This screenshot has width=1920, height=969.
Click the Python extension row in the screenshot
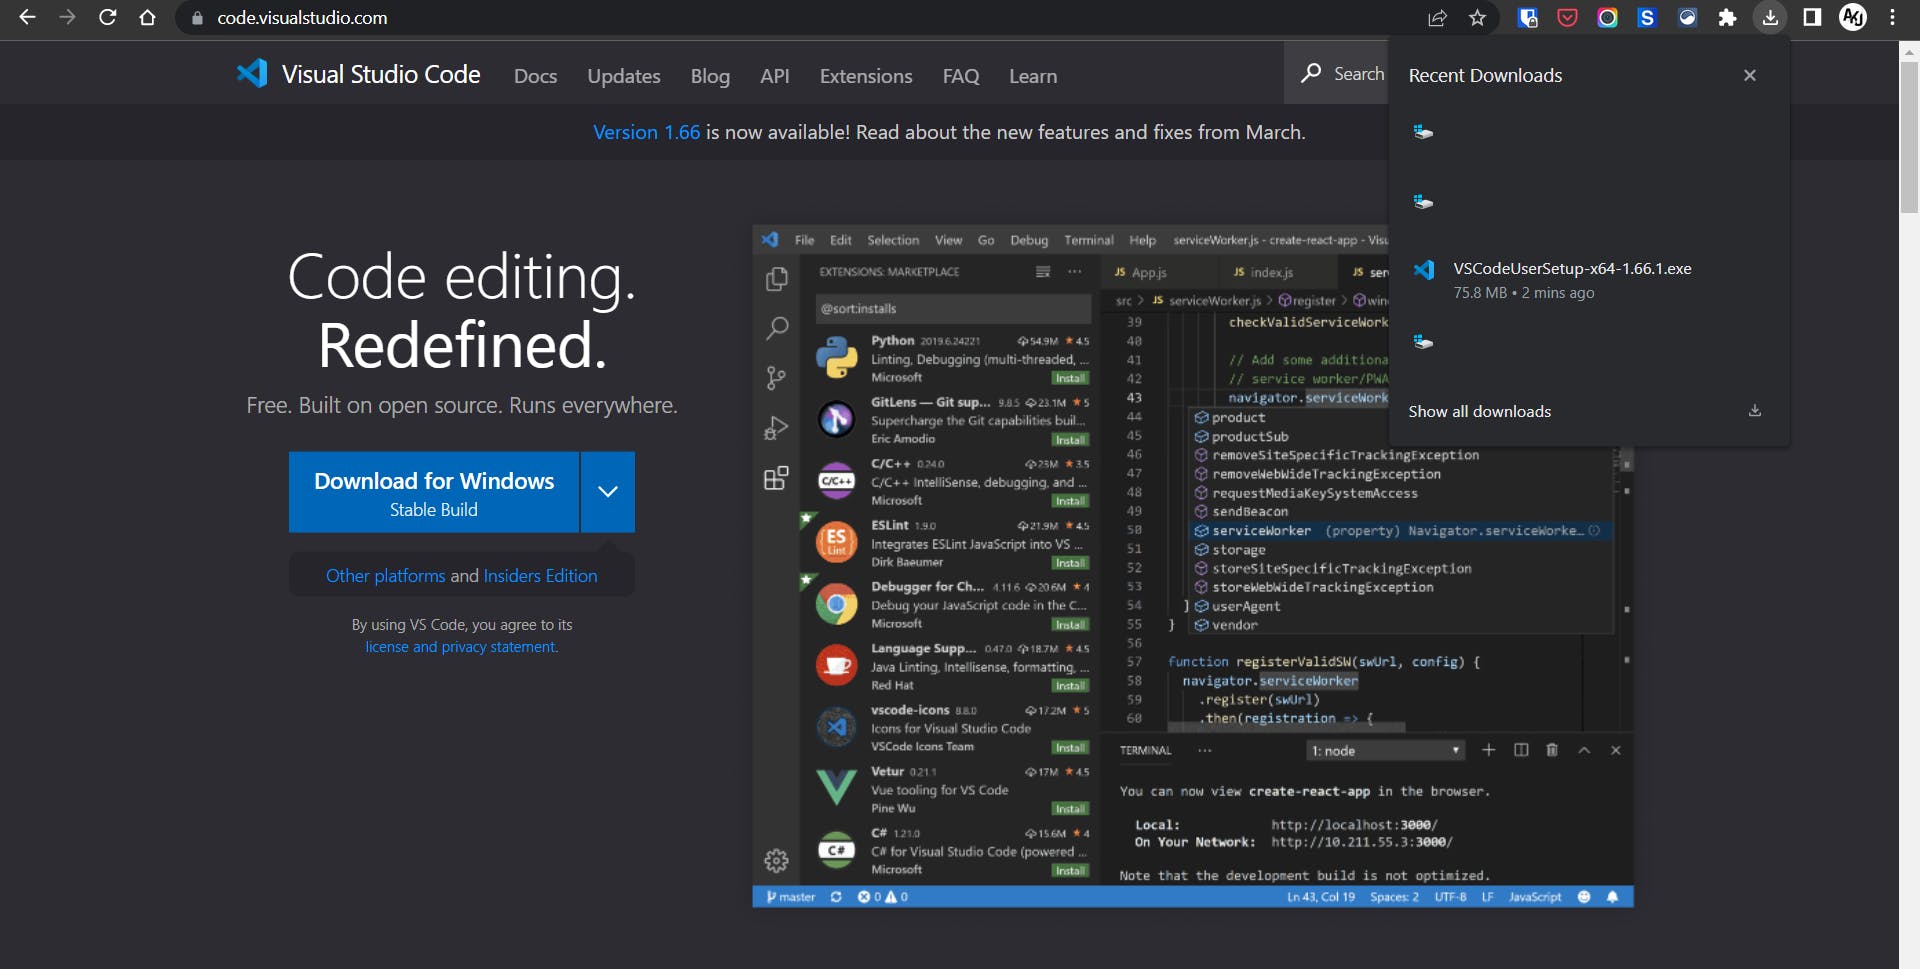pyautogui.click(x=951, y=358)
